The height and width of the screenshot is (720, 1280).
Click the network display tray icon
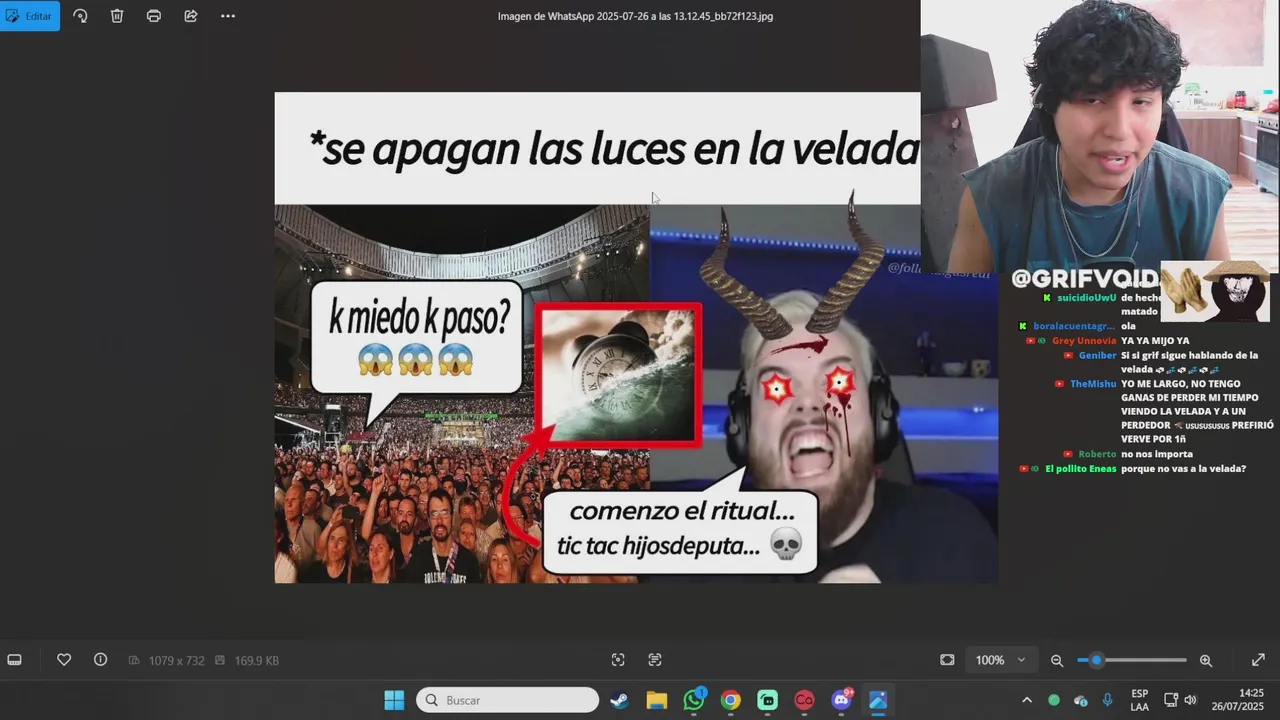pyautogui.click(x=1171, y=700)
